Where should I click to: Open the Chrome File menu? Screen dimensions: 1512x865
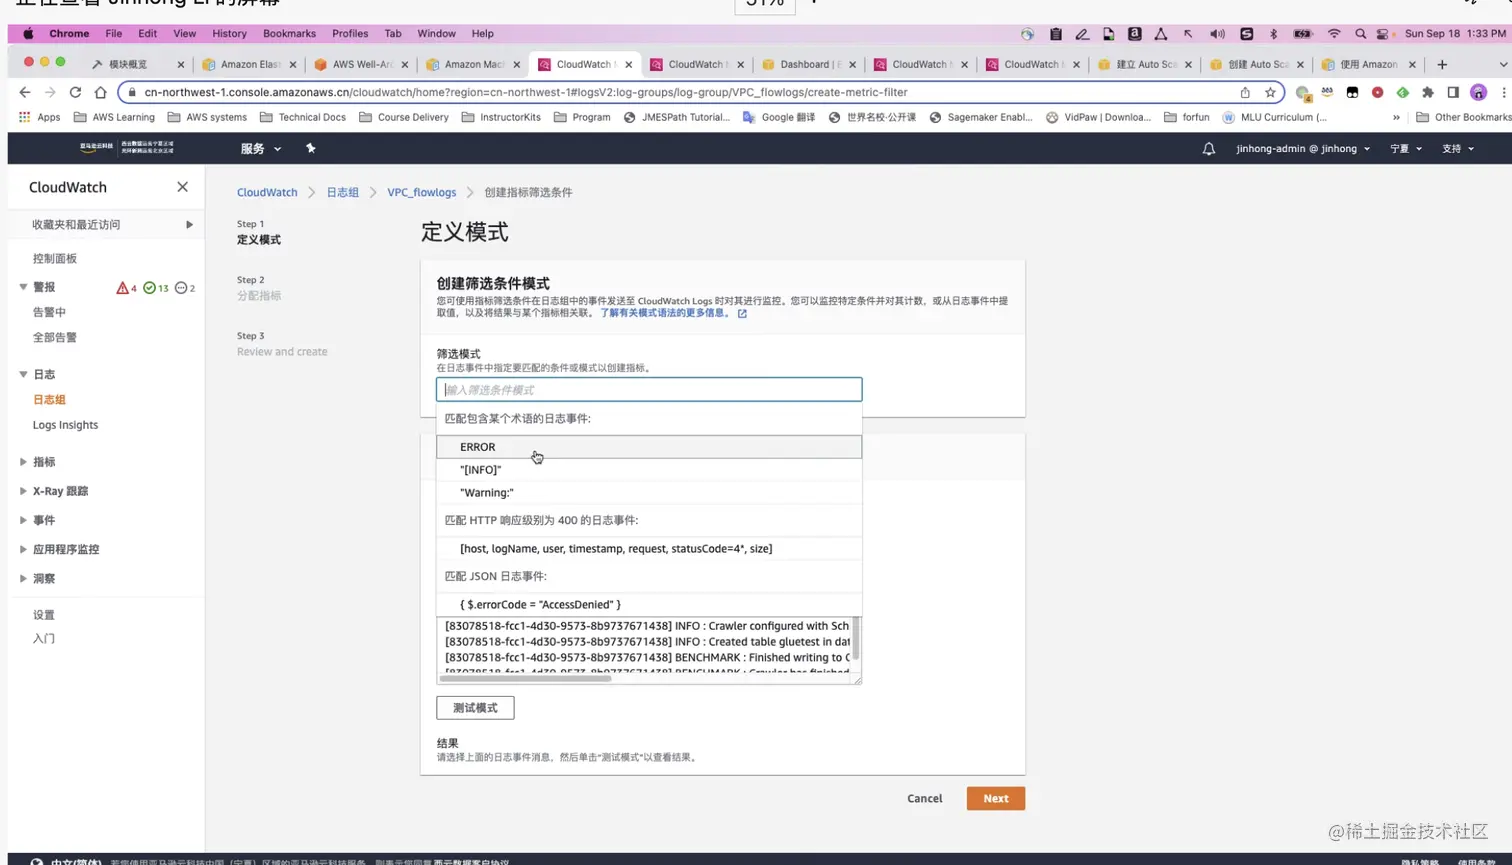[x=114, y=34]
